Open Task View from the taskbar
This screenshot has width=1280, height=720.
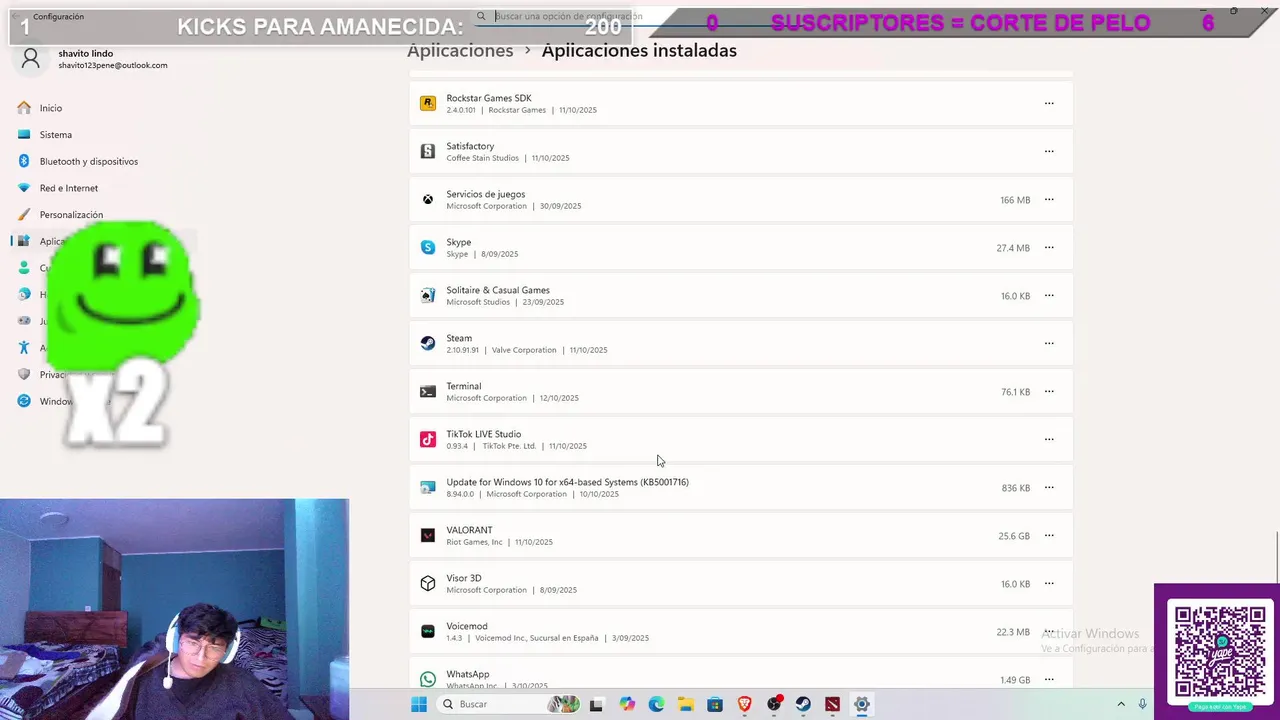(x=597, y=704)
